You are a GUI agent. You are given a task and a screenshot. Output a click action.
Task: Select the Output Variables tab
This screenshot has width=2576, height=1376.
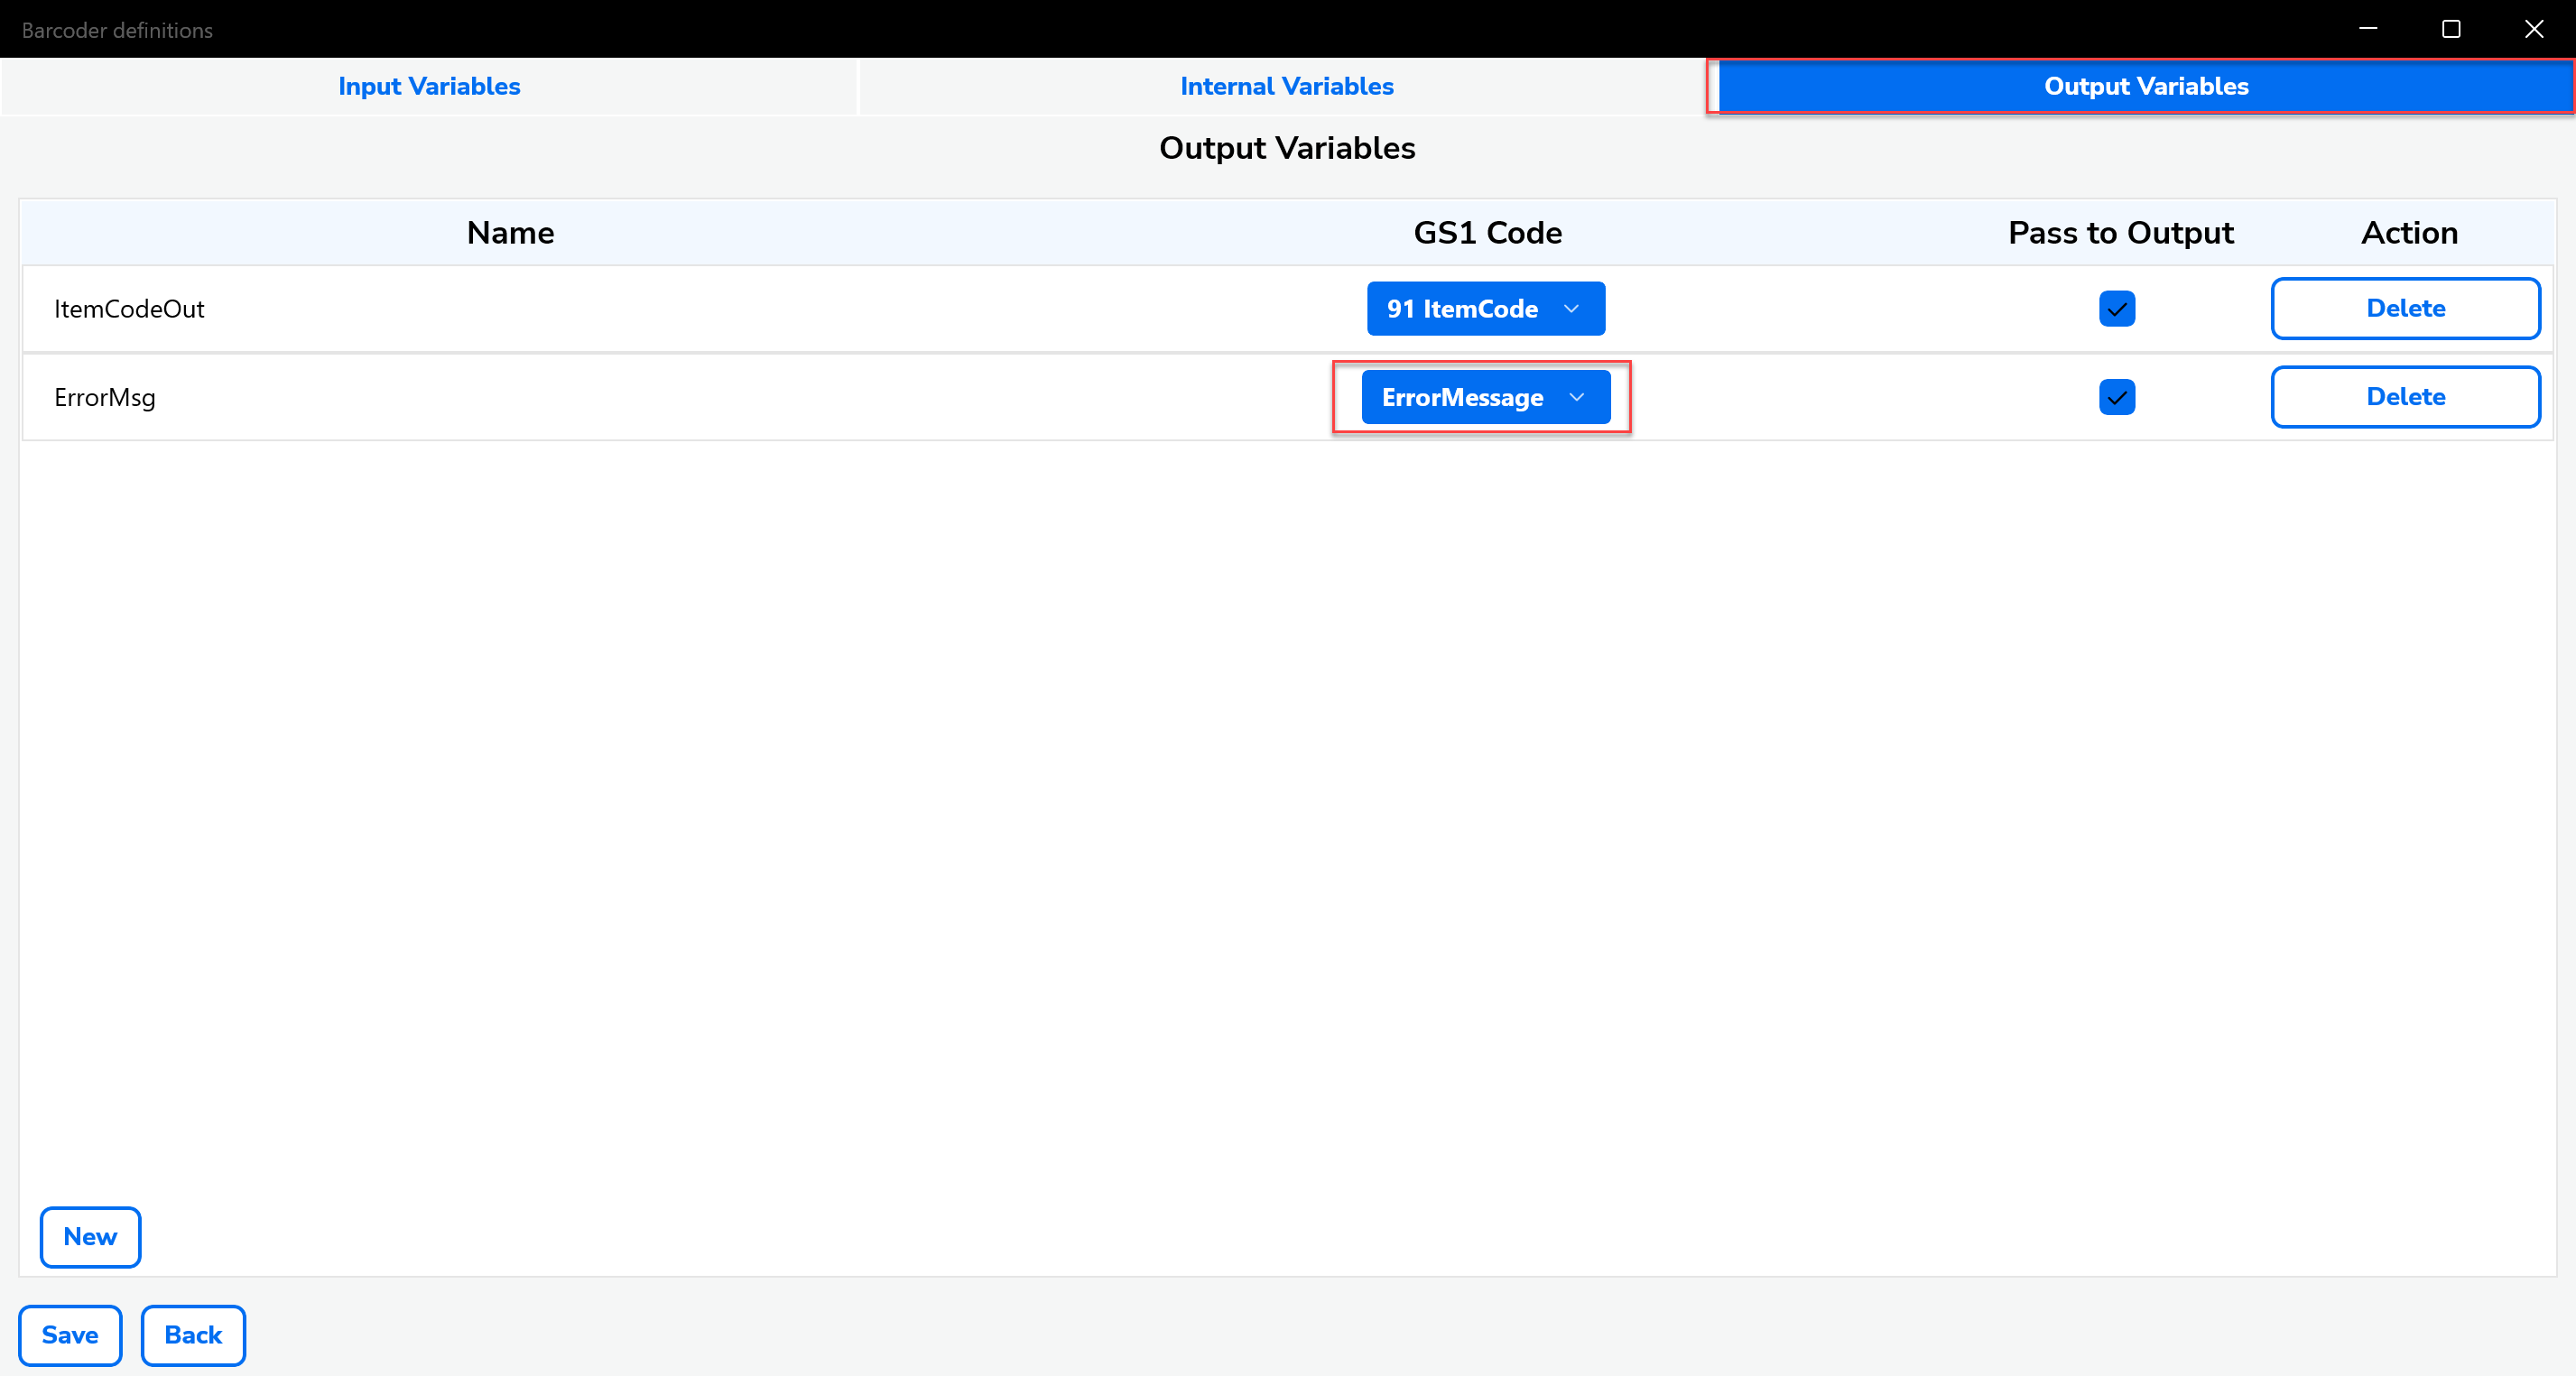pos(2145,87)
